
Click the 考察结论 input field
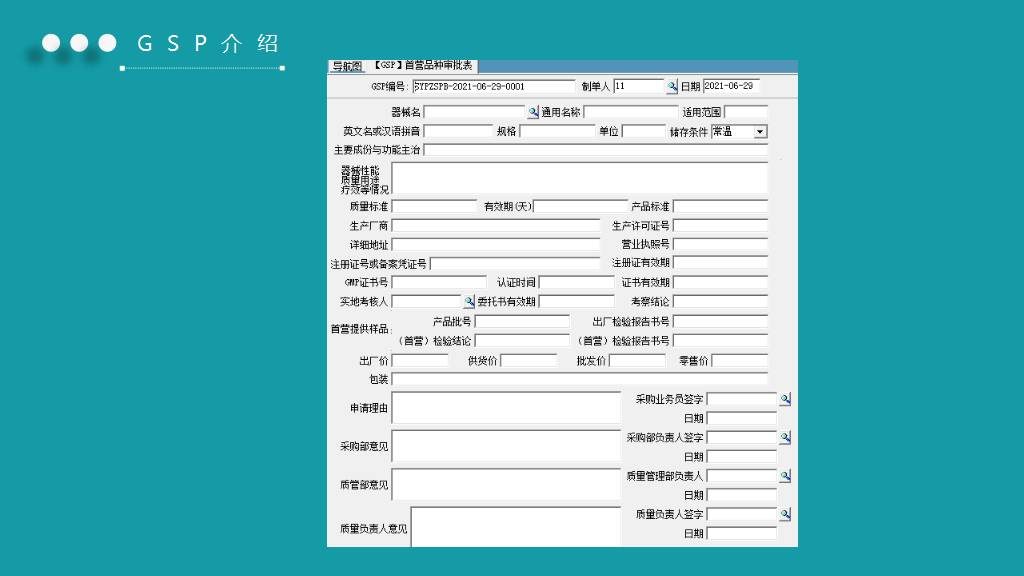720,302
